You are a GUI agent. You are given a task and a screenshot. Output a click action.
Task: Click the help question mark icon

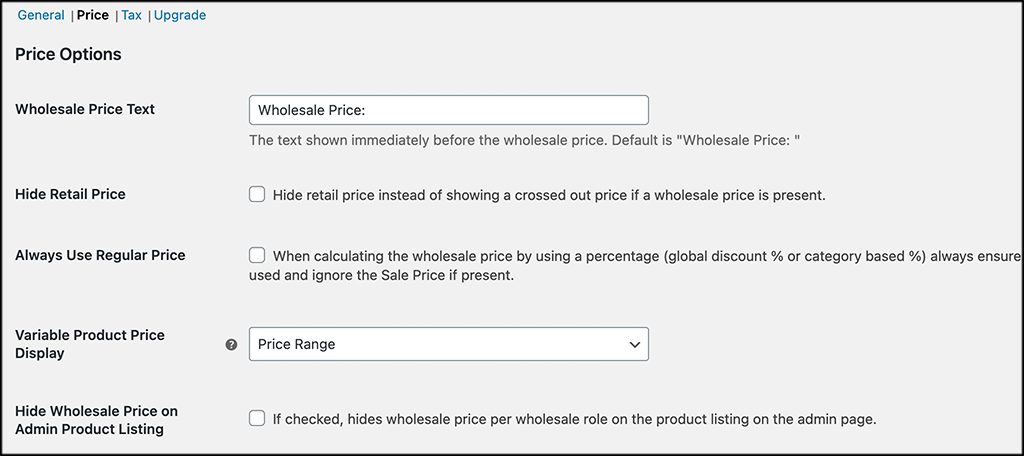coord(232,344)
